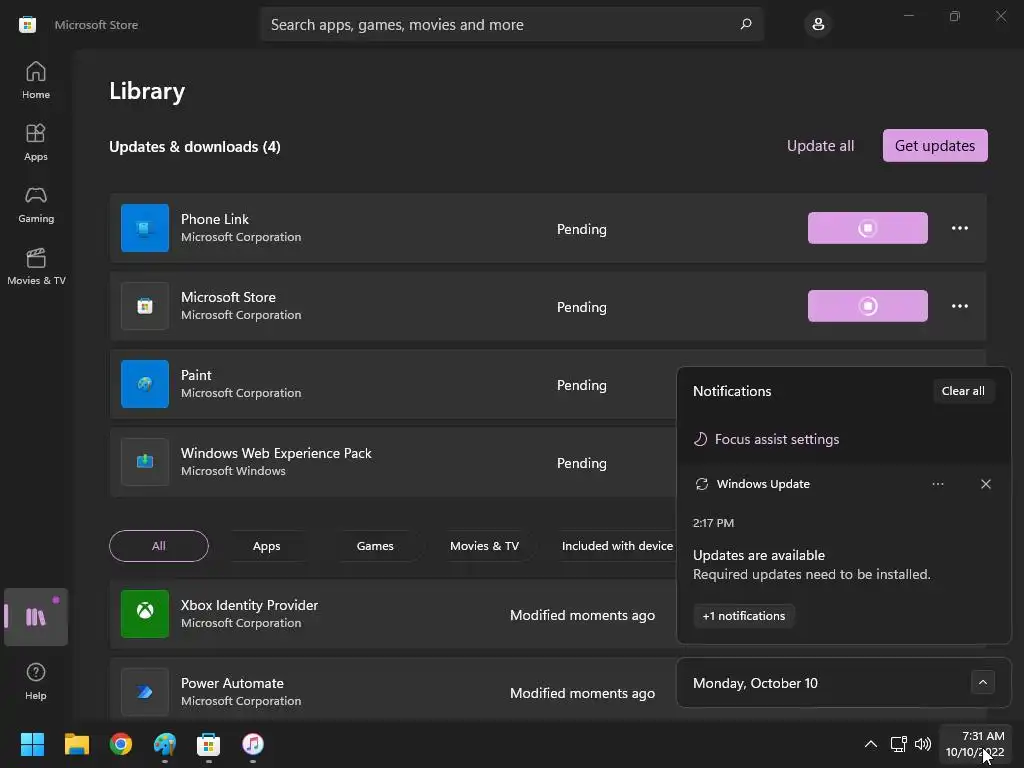1024x768 pixels.
Task: Click the Monday, October 10 date header
Action: [755, 683]
